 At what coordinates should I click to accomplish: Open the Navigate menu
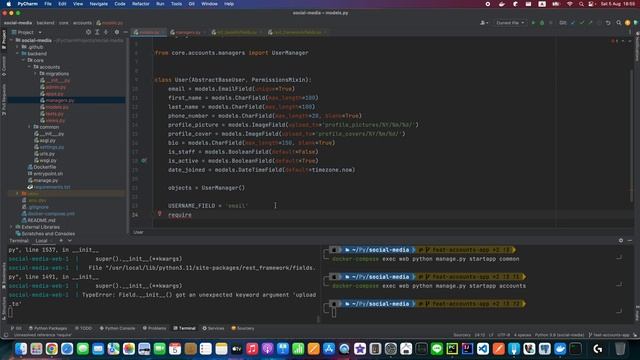point(98,4)
